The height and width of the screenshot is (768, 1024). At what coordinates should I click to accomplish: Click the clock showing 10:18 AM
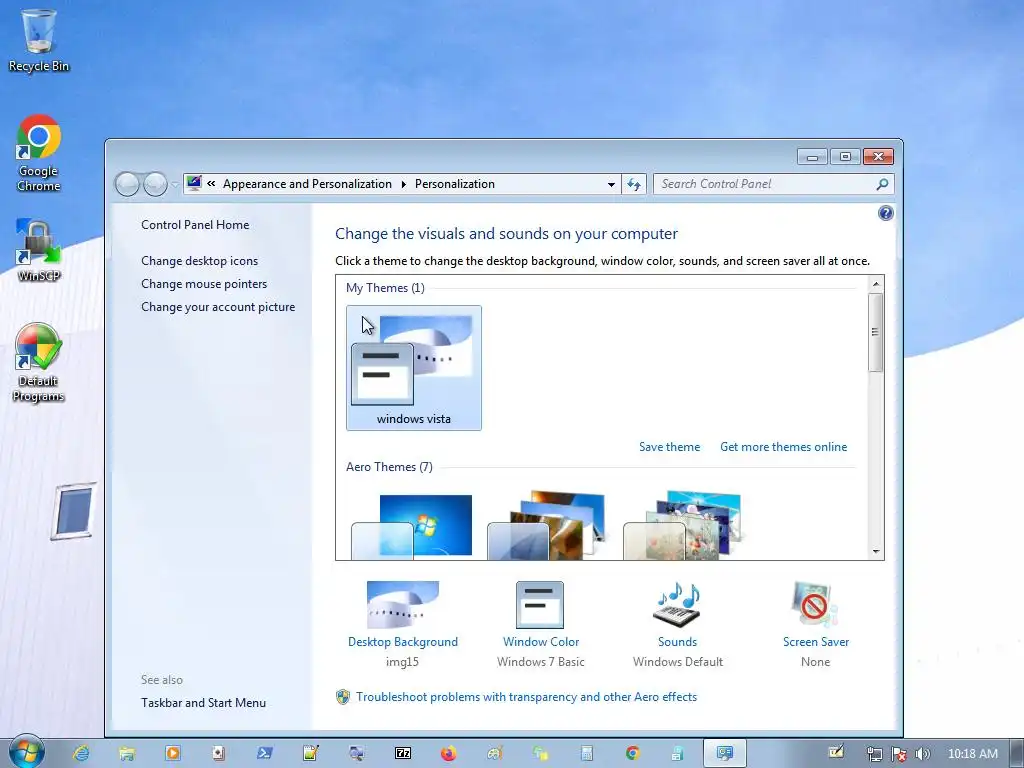(x=972, y=754)
